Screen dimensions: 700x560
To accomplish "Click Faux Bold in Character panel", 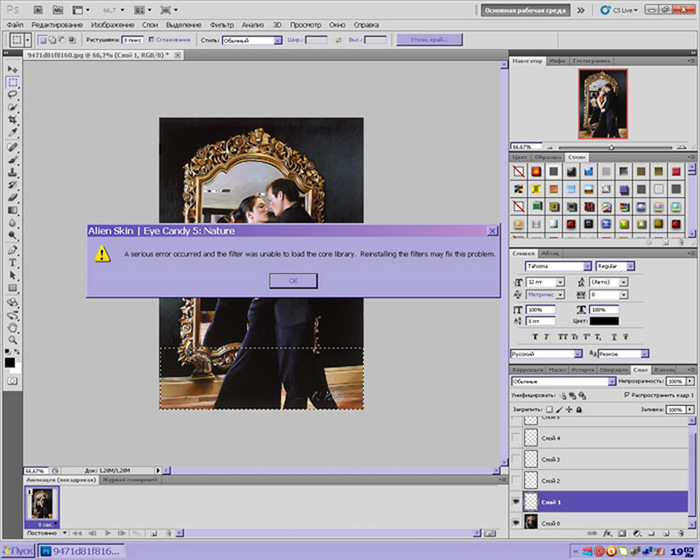I will tap(535, 337).
